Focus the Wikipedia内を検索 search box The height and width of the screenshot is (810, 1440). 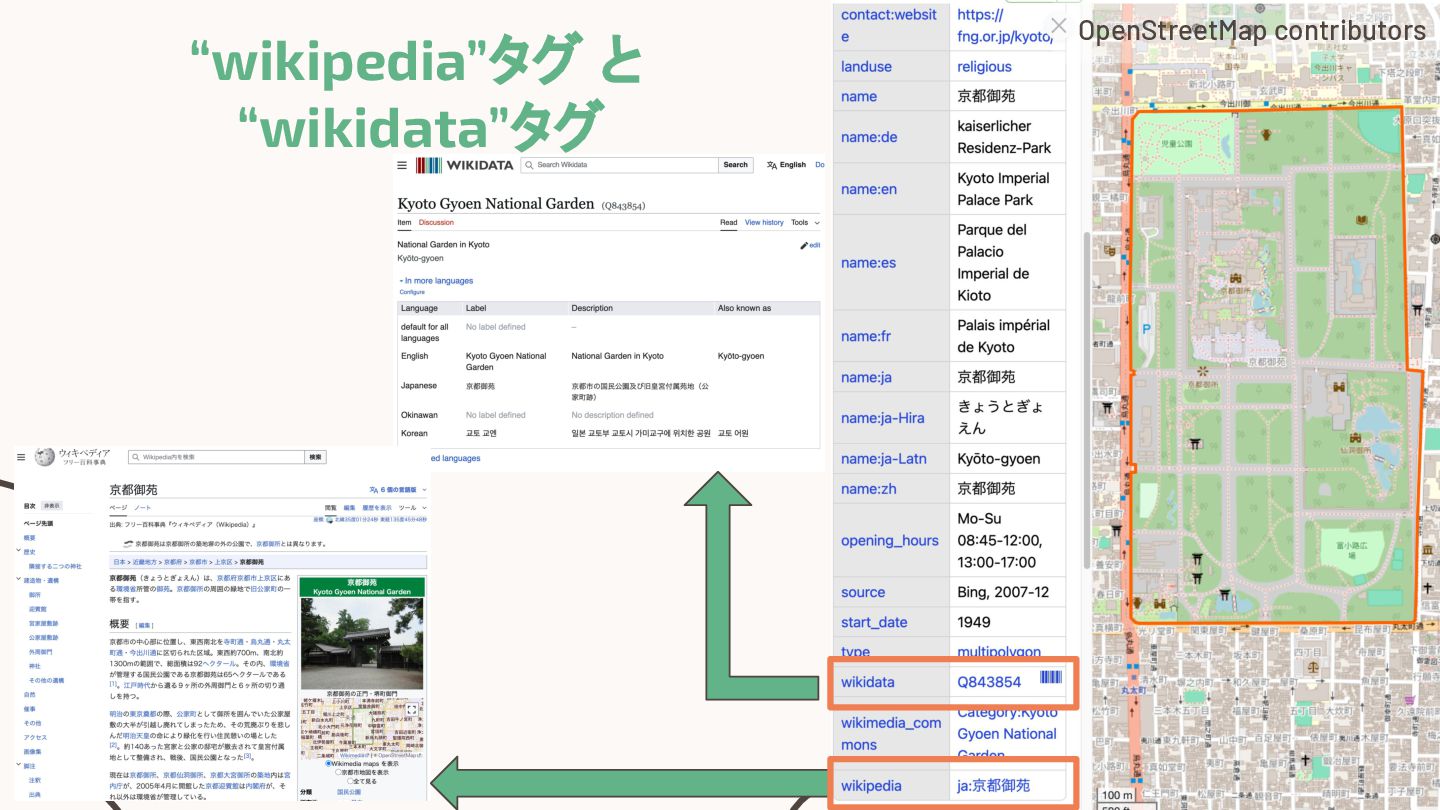216,457
